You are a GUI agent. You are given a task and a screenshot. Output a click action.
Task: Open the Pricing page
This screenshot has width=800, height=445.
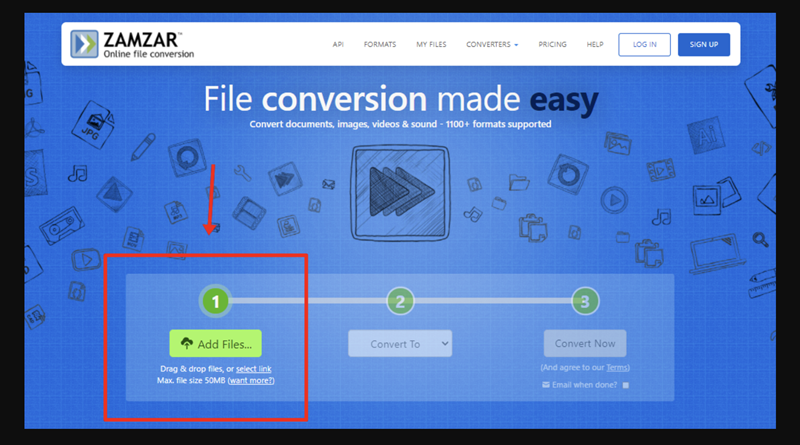click(x=552, y=45)
